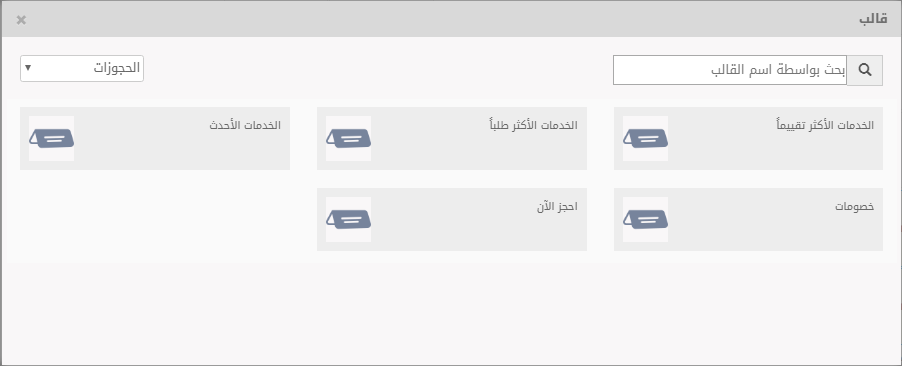Select the الخدمات الأكثر طلباً label text
The image size is (902, 366).
pyautogui.click(x=533, y=124)
